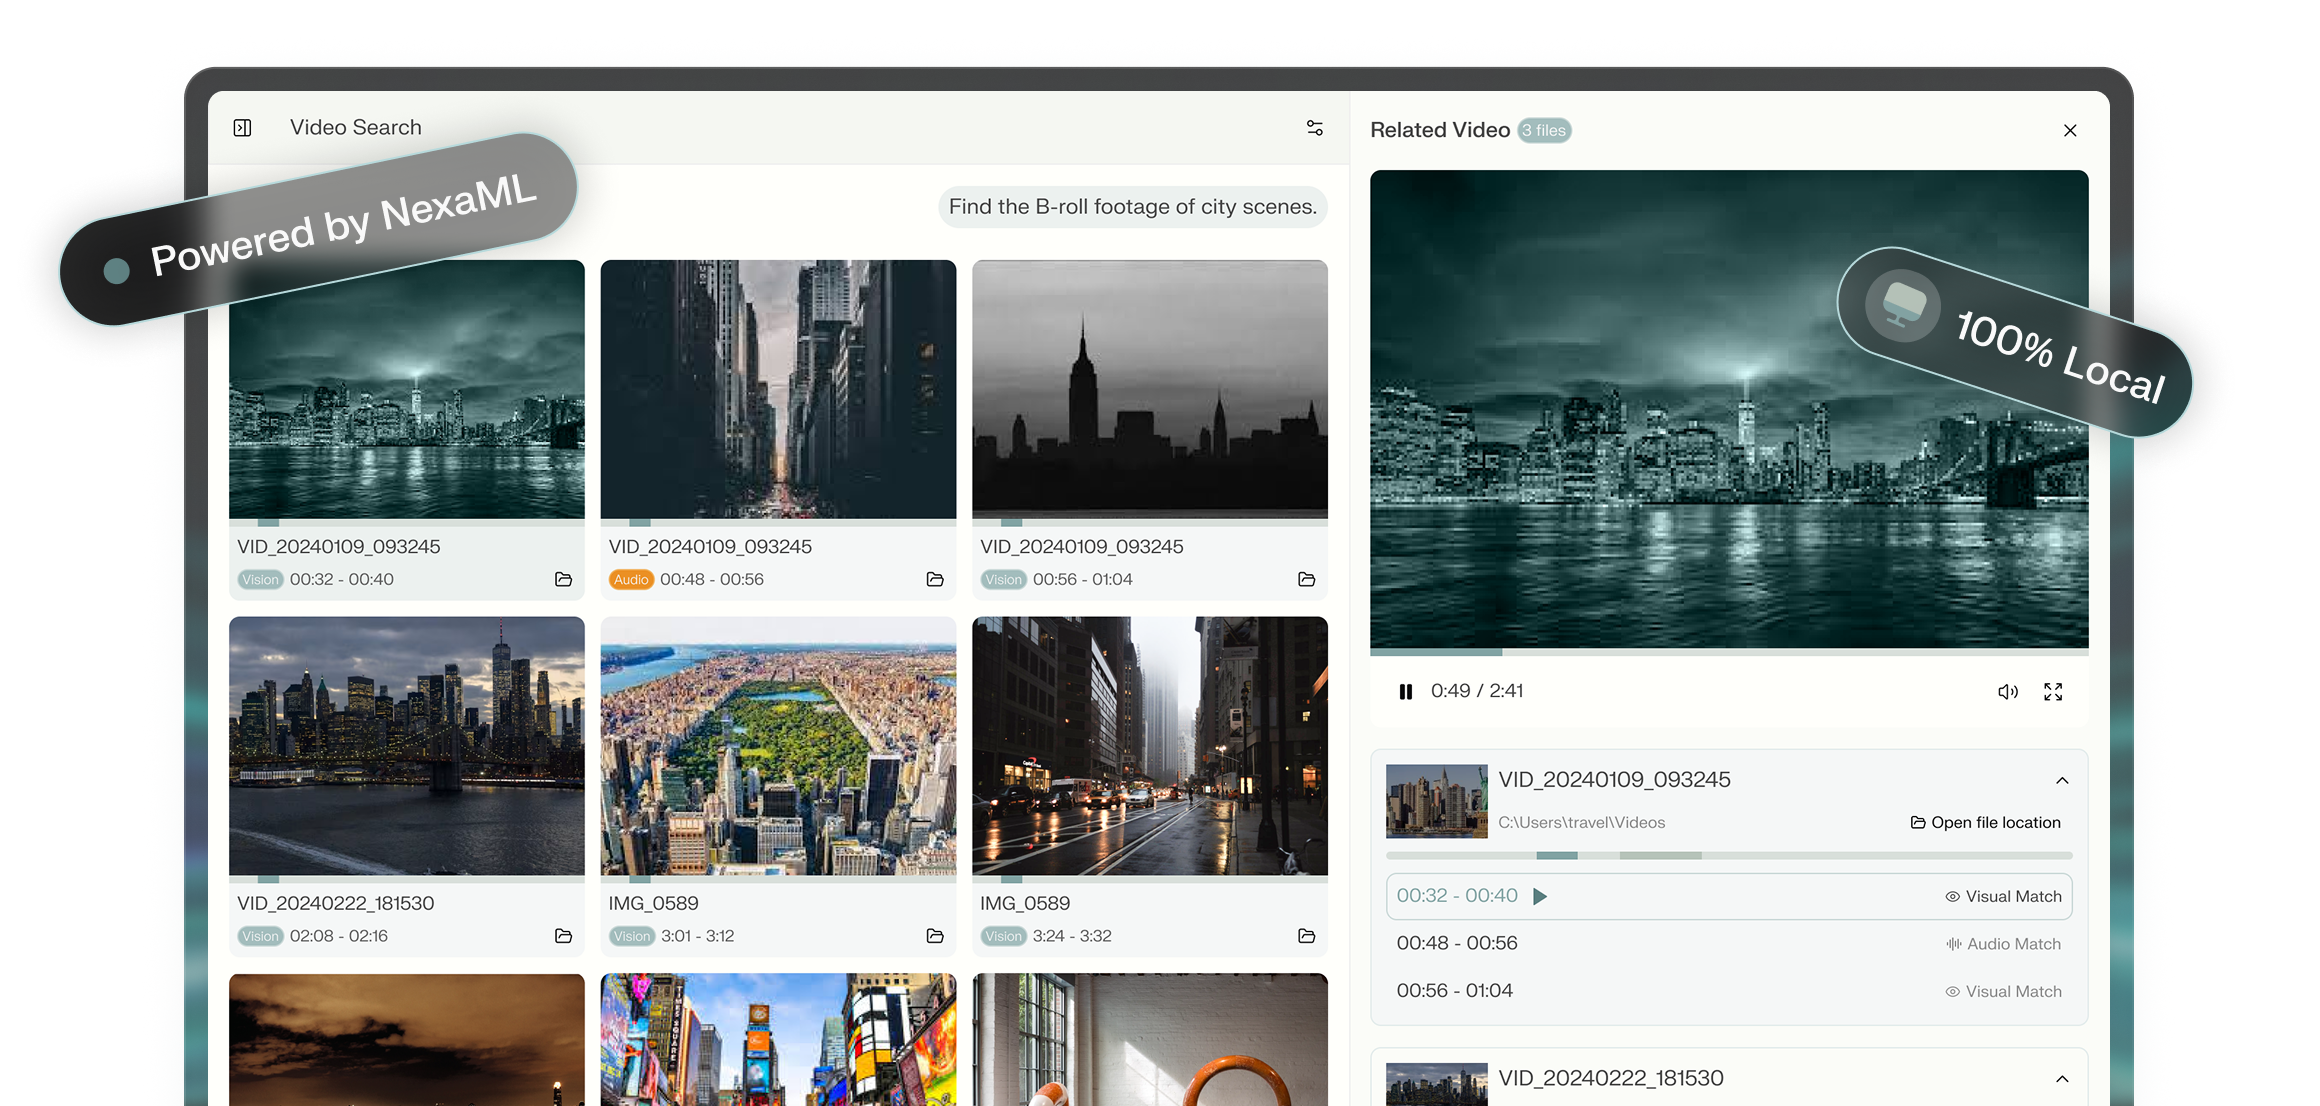
Task: Close the Related Video panel
Action: [2070, 131]
